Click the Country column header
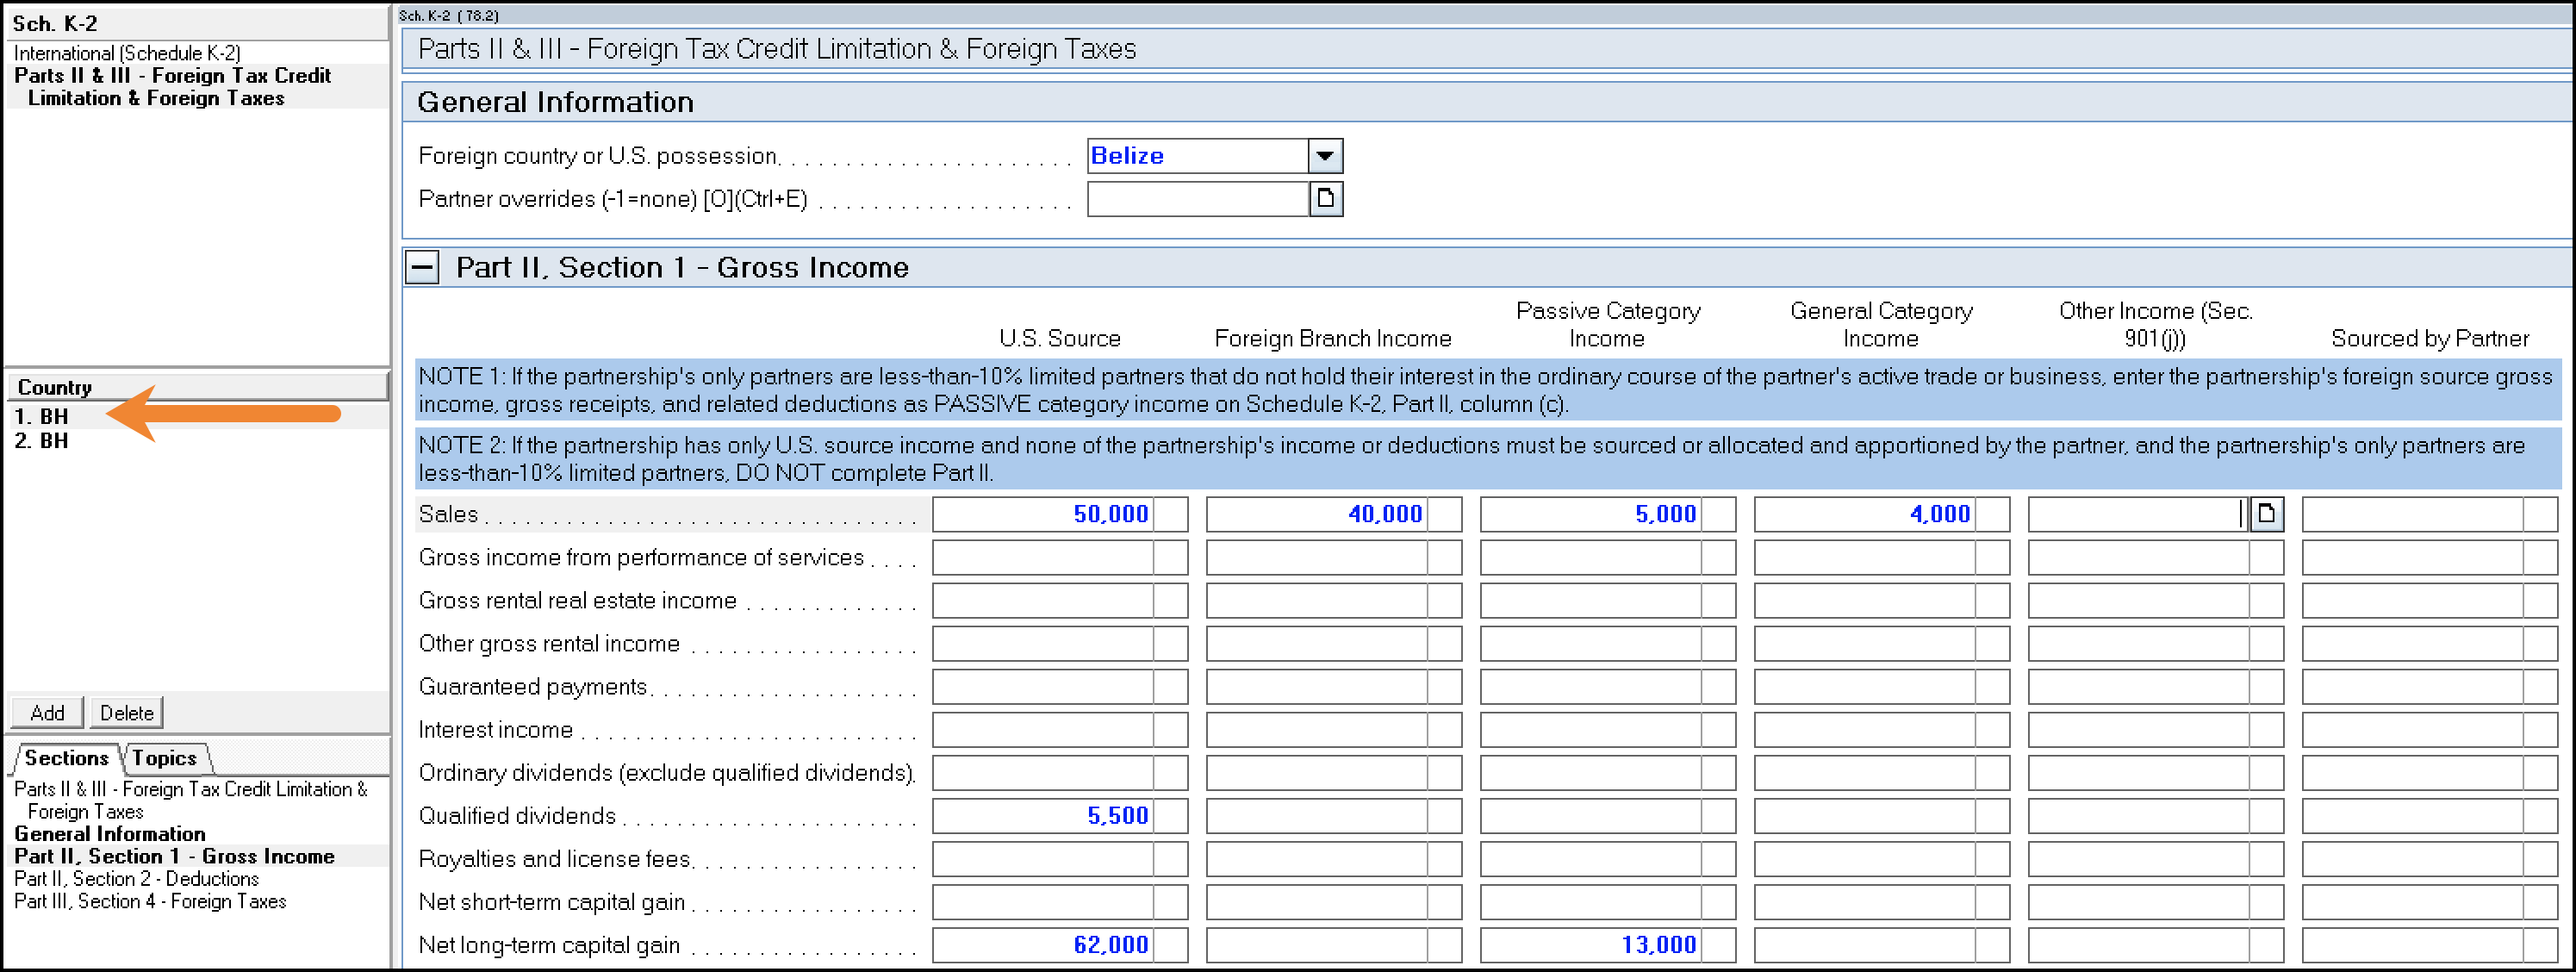The height and width of the screenshot is (972, 2576). pyautogui.click(x=197, y=387)
